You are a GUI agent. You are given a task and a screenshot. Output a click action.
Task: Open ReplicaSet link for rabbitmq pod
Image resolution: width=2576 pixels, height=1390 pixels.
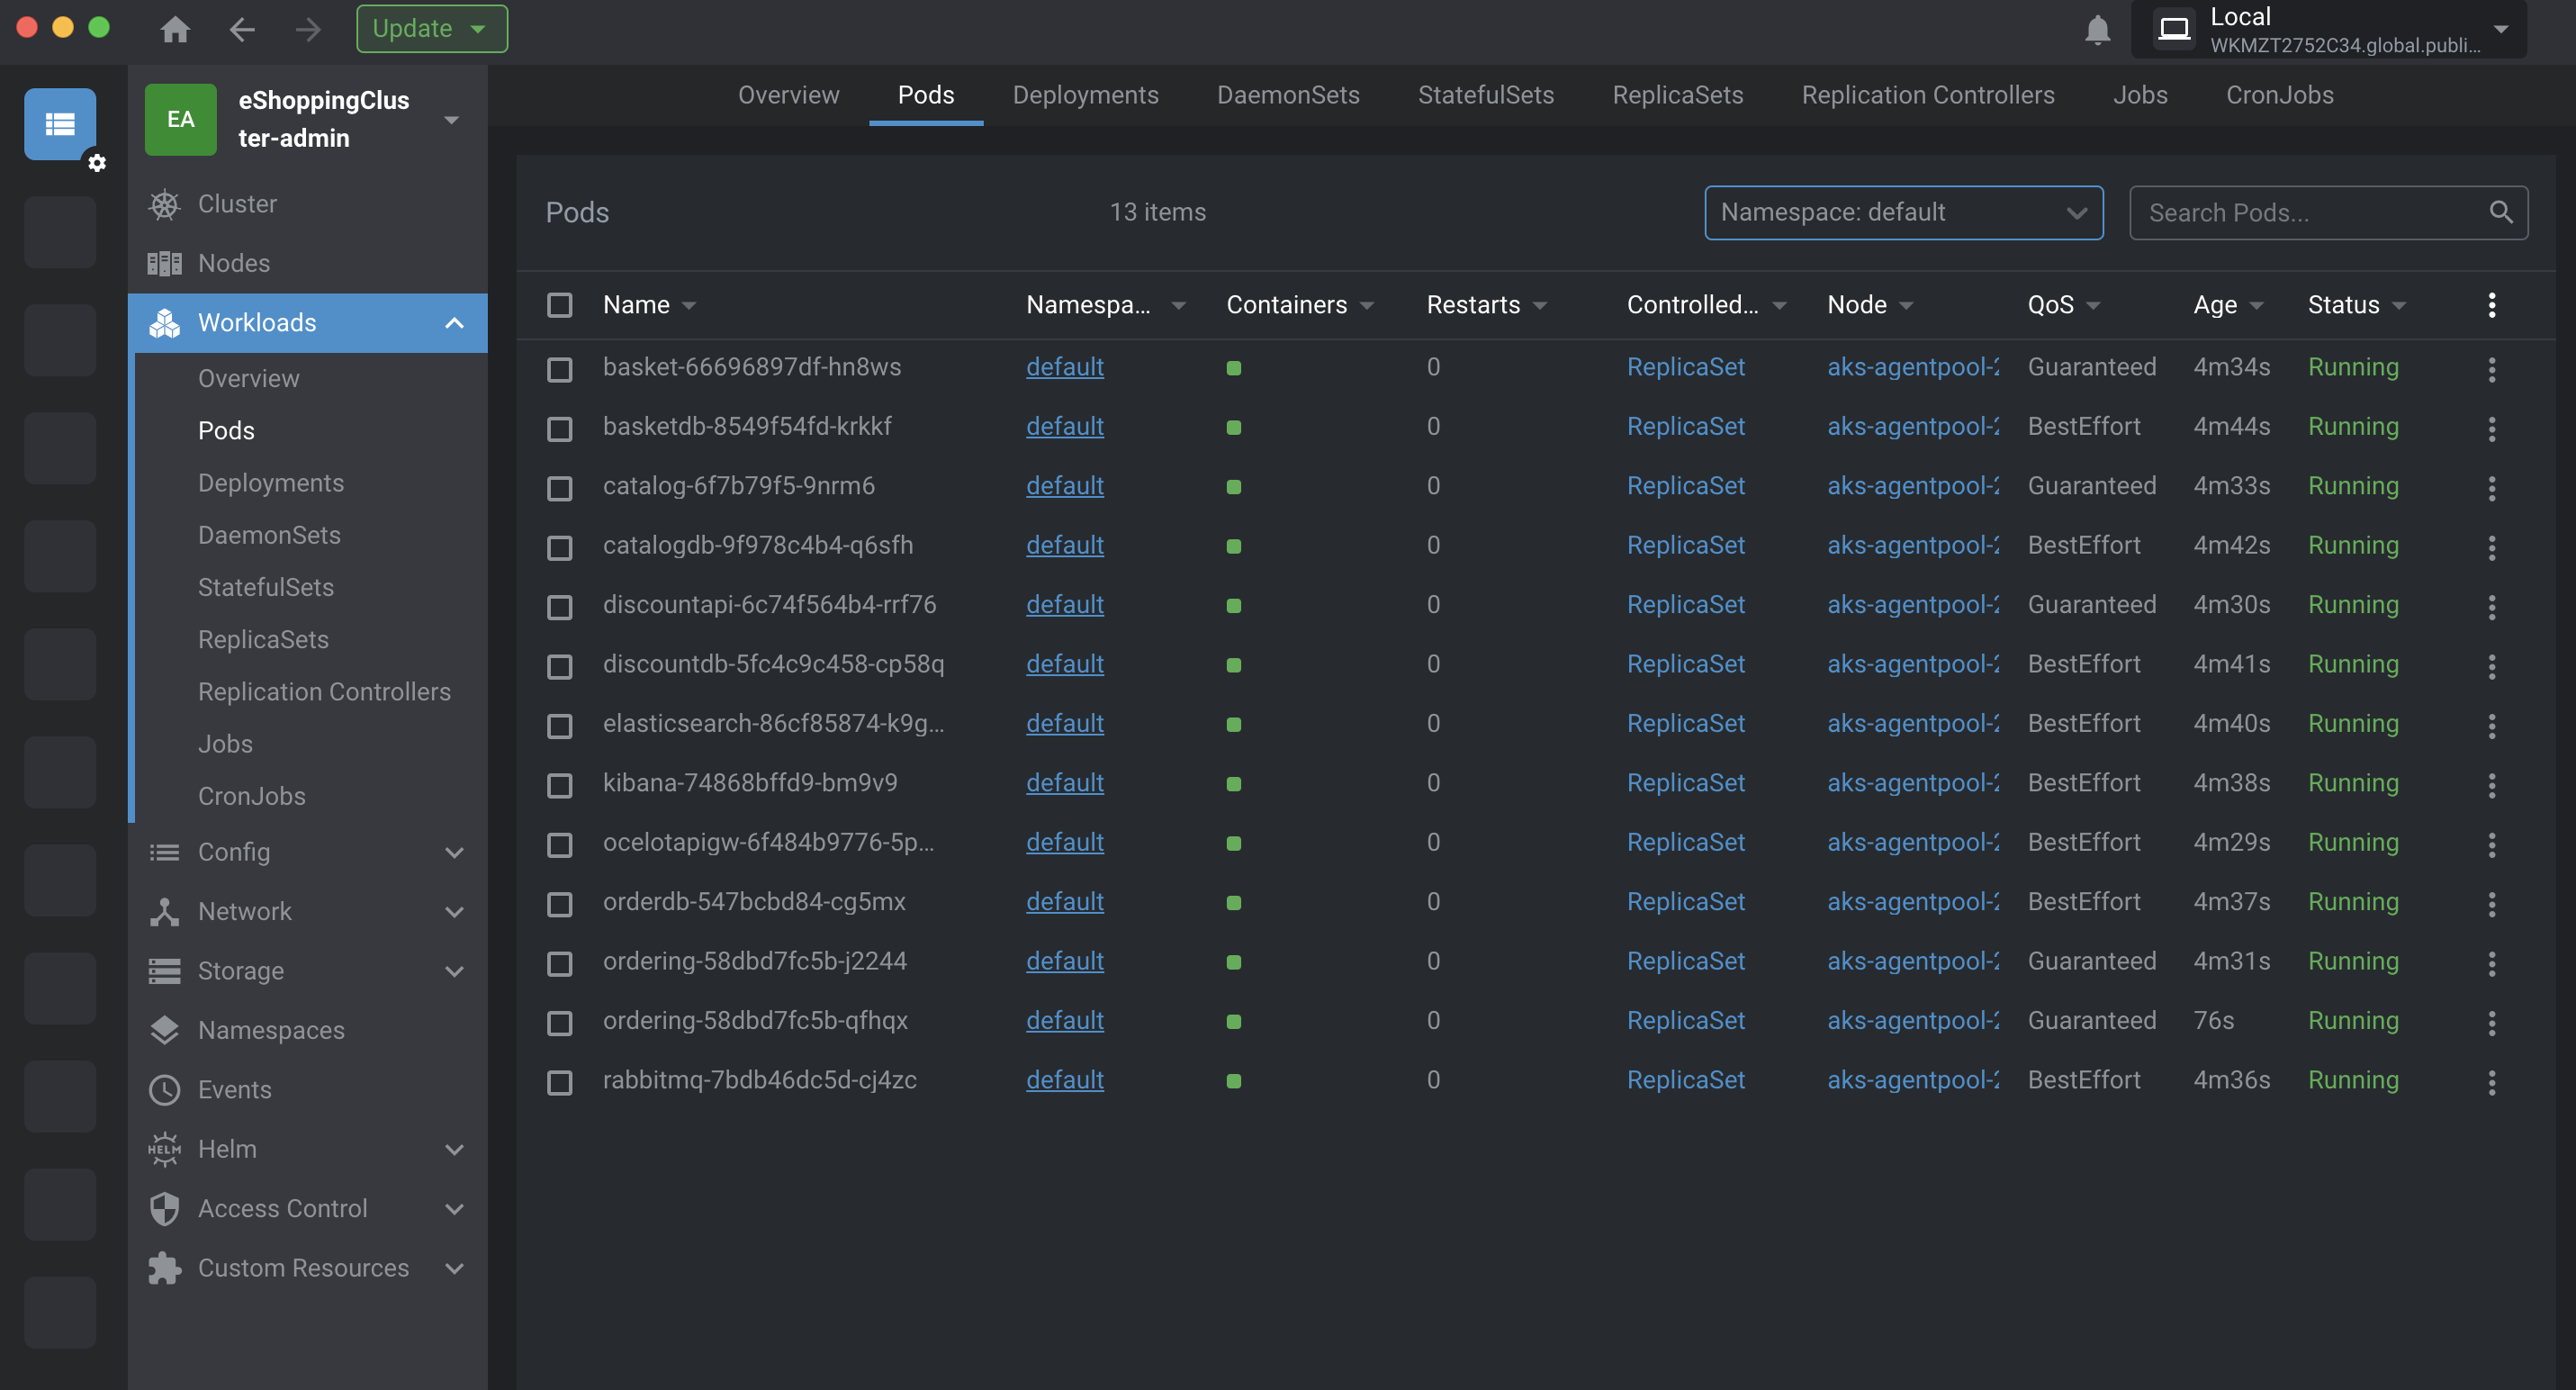[1685, 1080]
